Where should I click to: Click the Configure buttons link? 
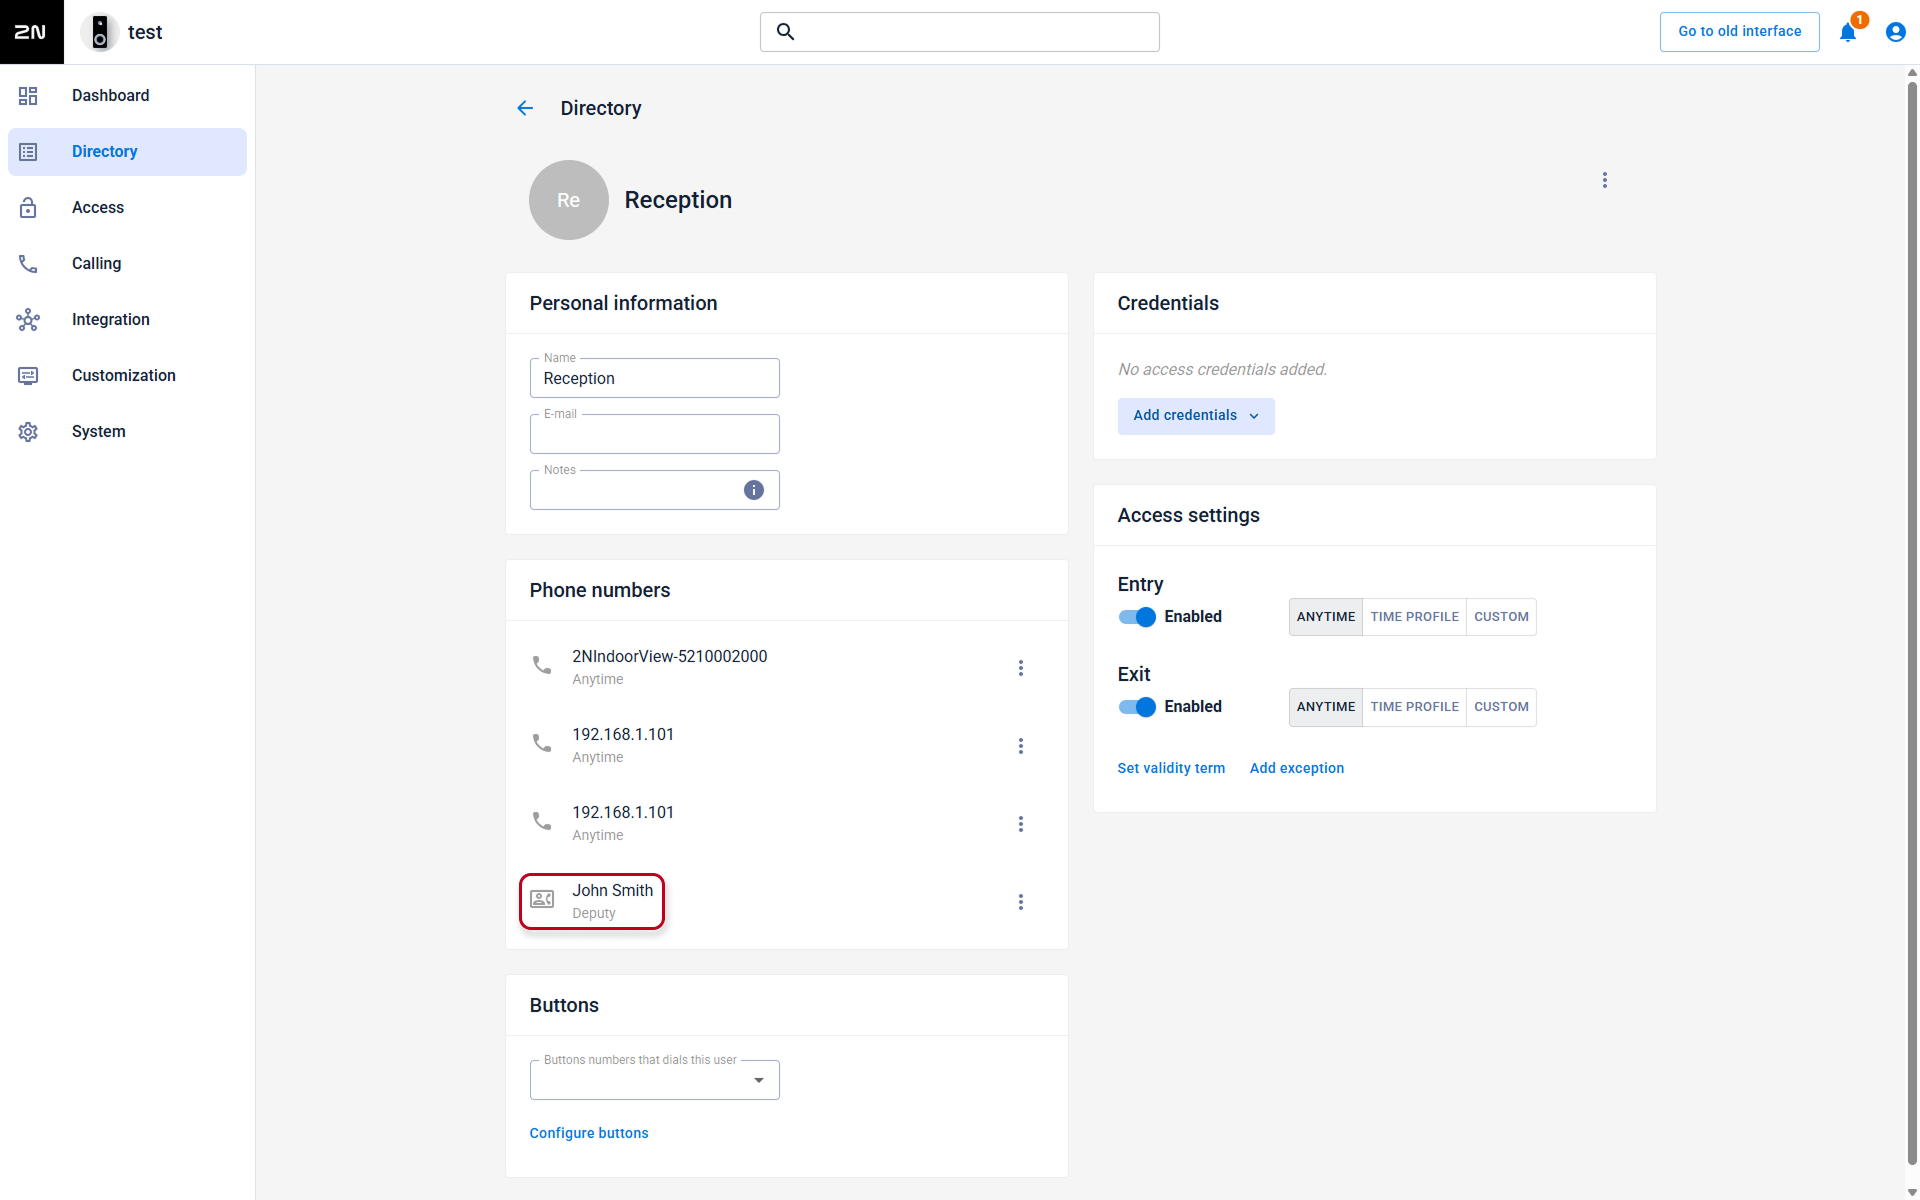pos(589,1133)
